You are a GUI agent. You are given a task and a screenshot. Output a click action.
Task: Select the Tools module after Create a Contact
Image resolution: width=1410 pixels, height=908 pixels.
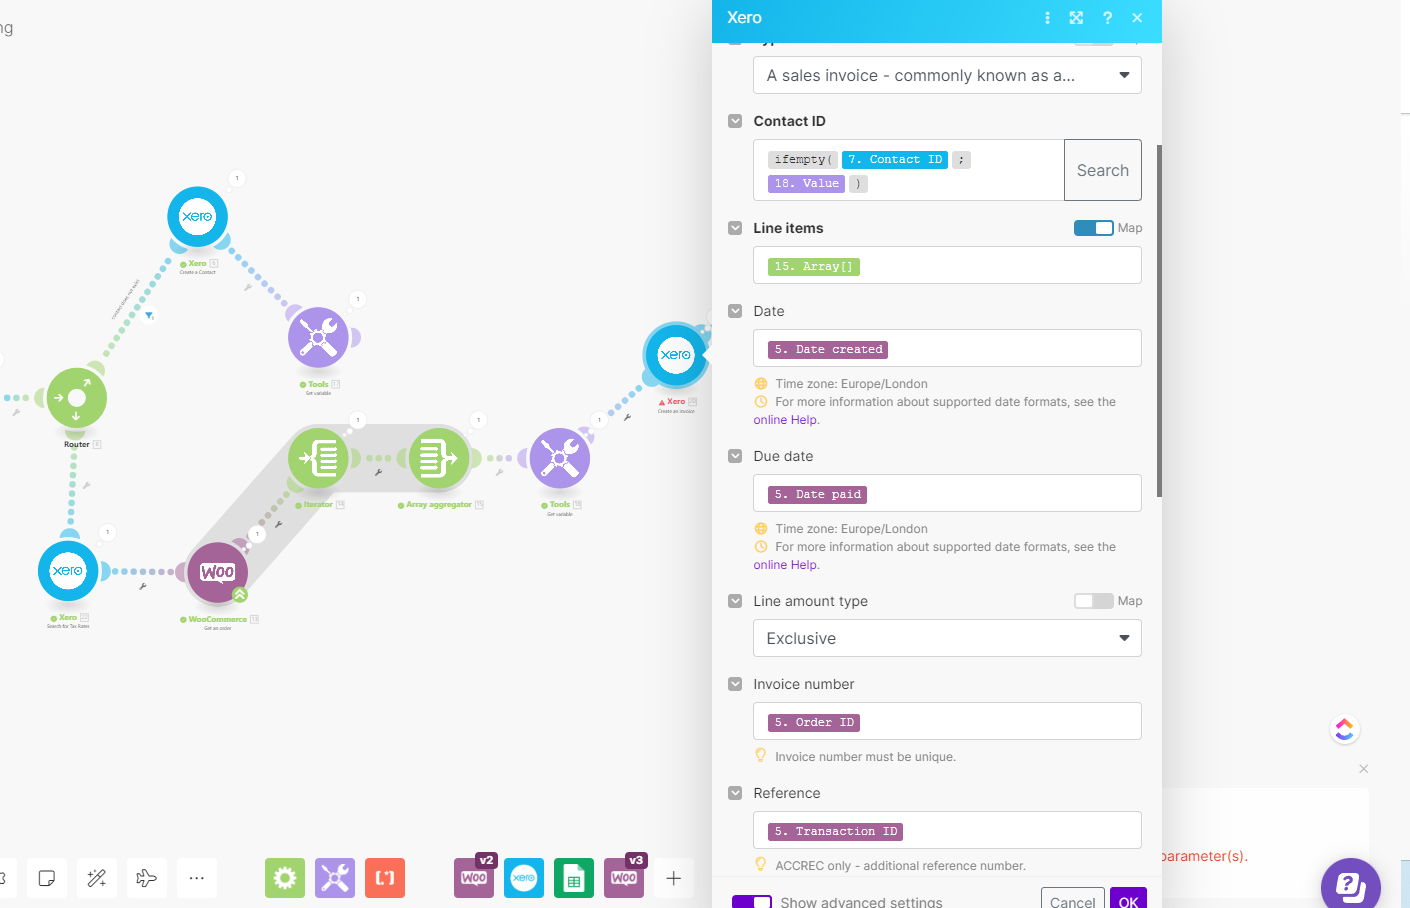pyautogui.click(x=318, y=337)
